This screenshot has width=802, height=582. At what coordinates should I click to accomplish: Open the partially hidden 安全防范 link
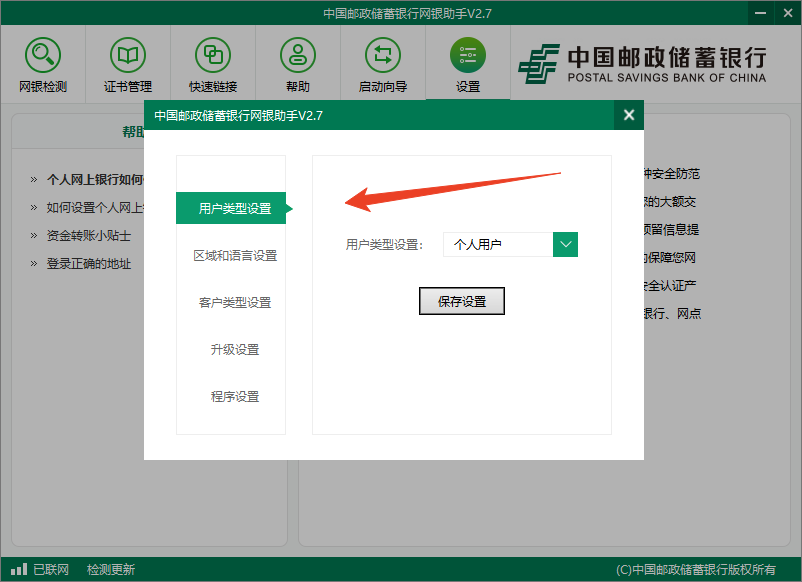tap(672, 174)
